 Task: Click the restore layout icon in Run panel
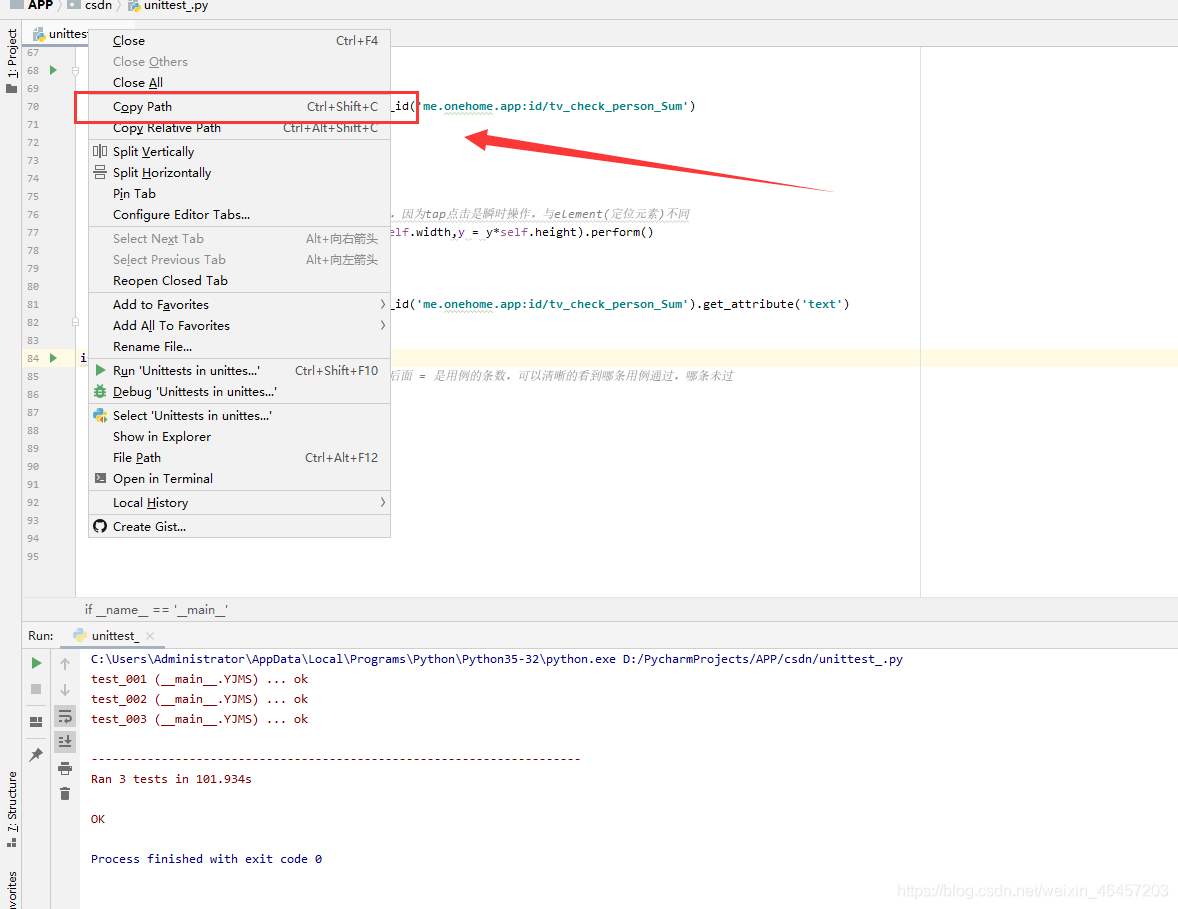coord(36,722)
